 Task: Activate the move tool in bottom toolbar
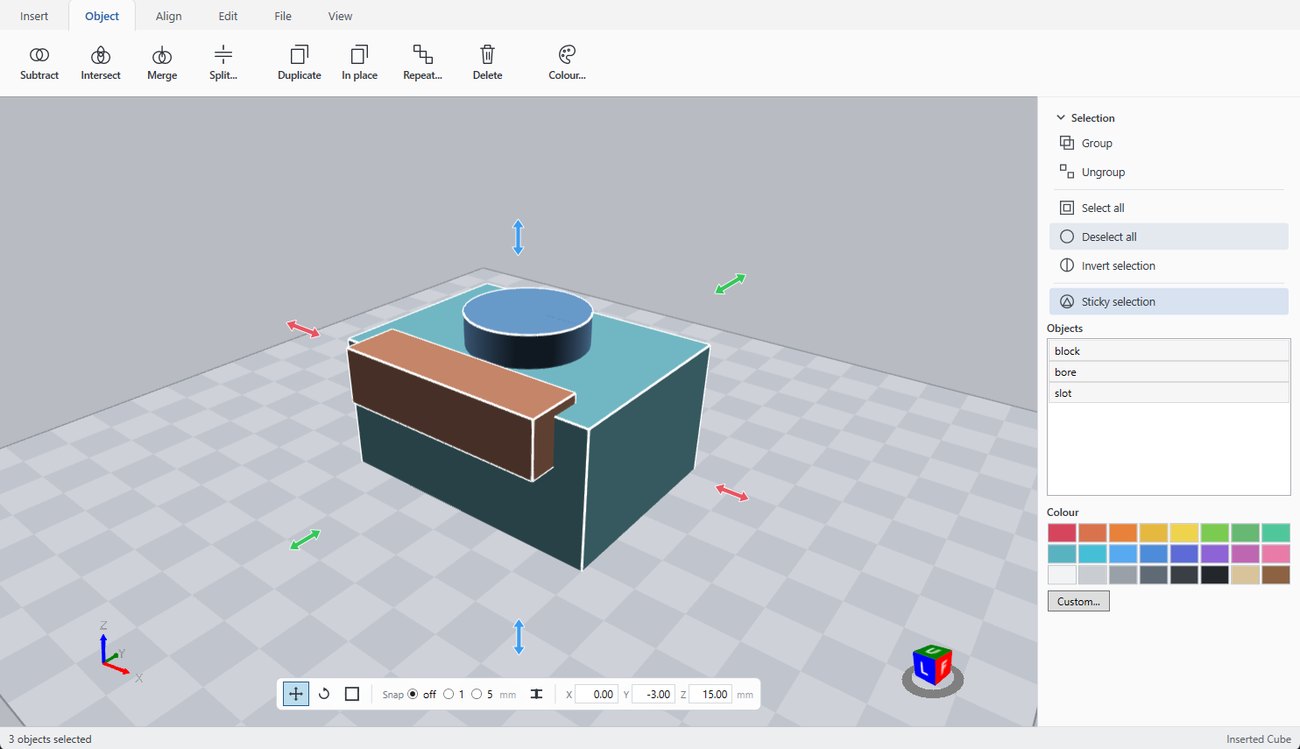click(296, 694)
